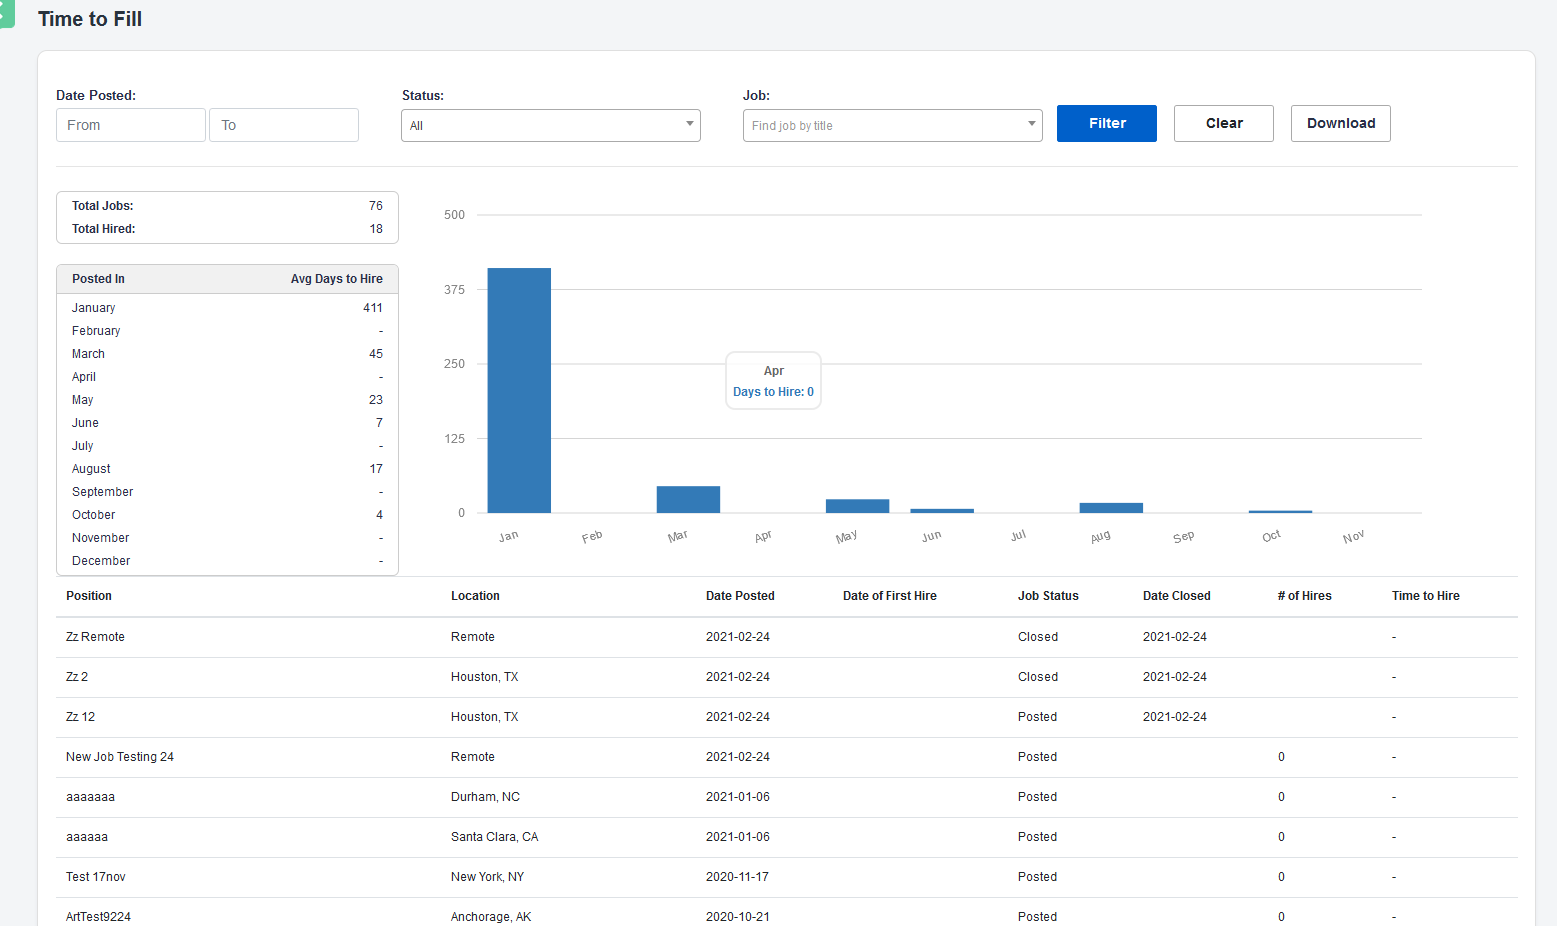Click the Download button
Image resolution: width=1557 pixels, height=926 pixels.
1340,123
